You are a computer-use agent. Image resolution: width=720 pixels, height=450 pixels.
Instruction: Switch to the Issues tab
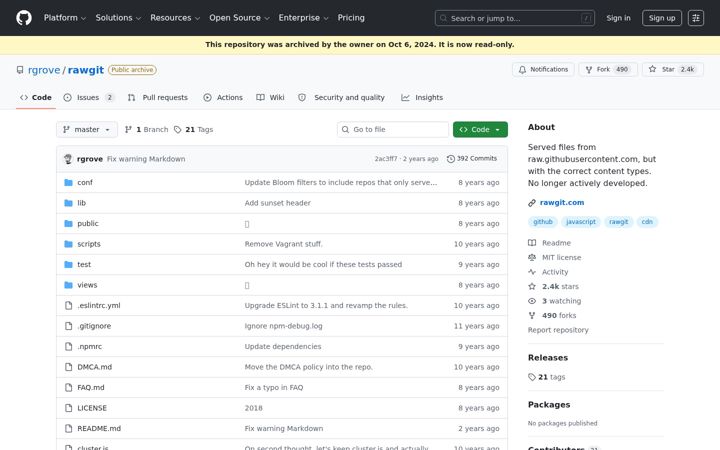click(x=89, y=98)
